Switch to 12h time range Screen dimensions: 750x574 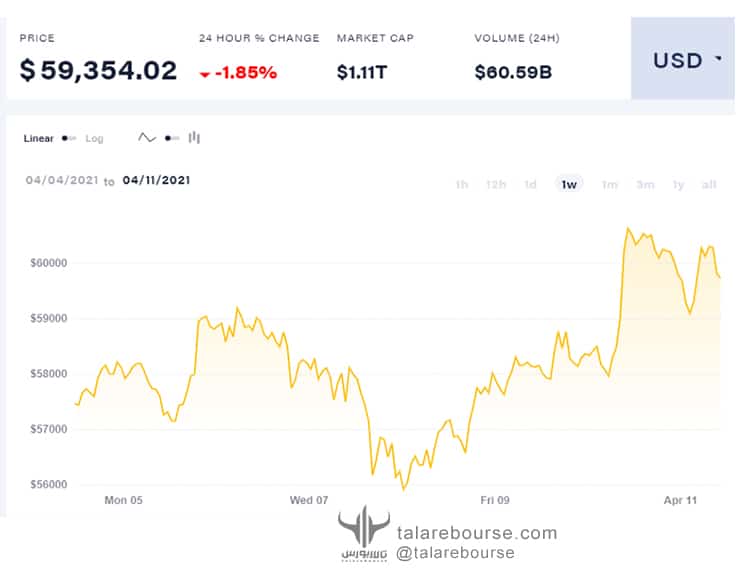point(496,184)
